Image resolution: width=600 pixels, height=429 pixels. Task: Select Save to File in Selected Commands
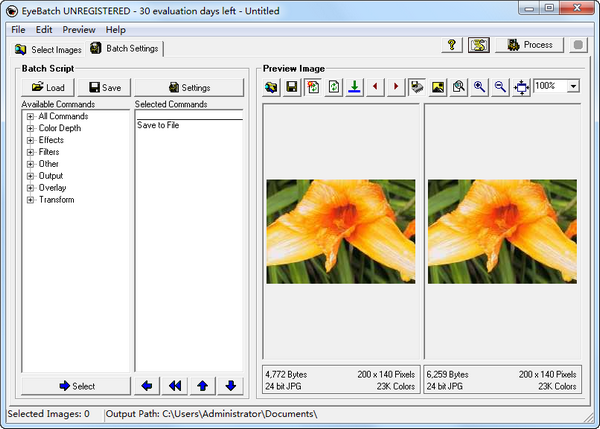(160, 125)
